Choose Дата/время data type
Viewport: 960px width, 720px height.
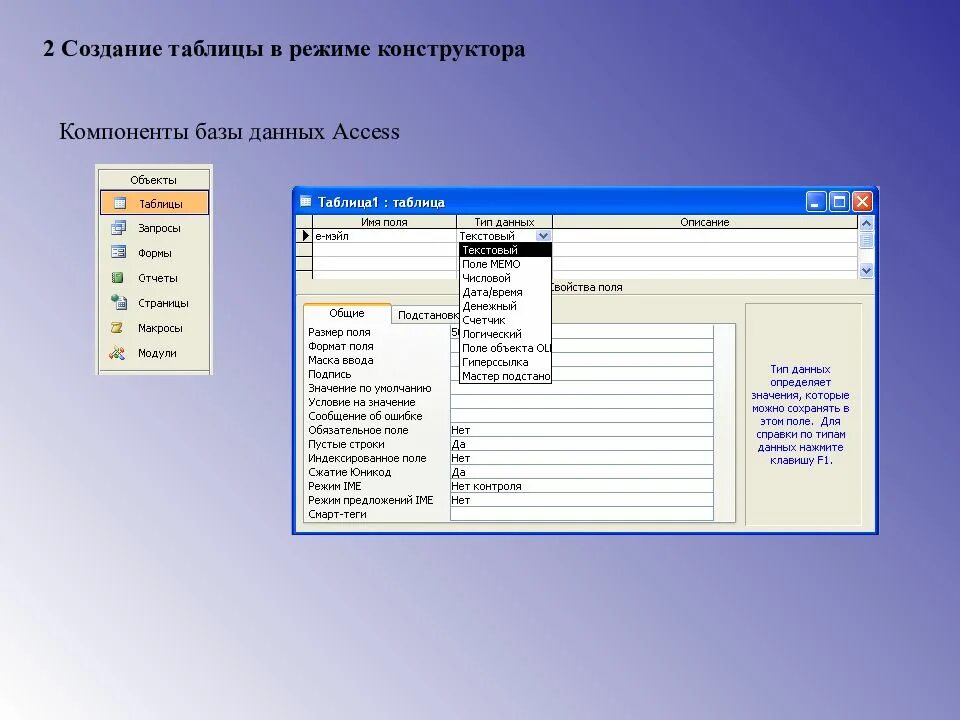pos(505,292)
